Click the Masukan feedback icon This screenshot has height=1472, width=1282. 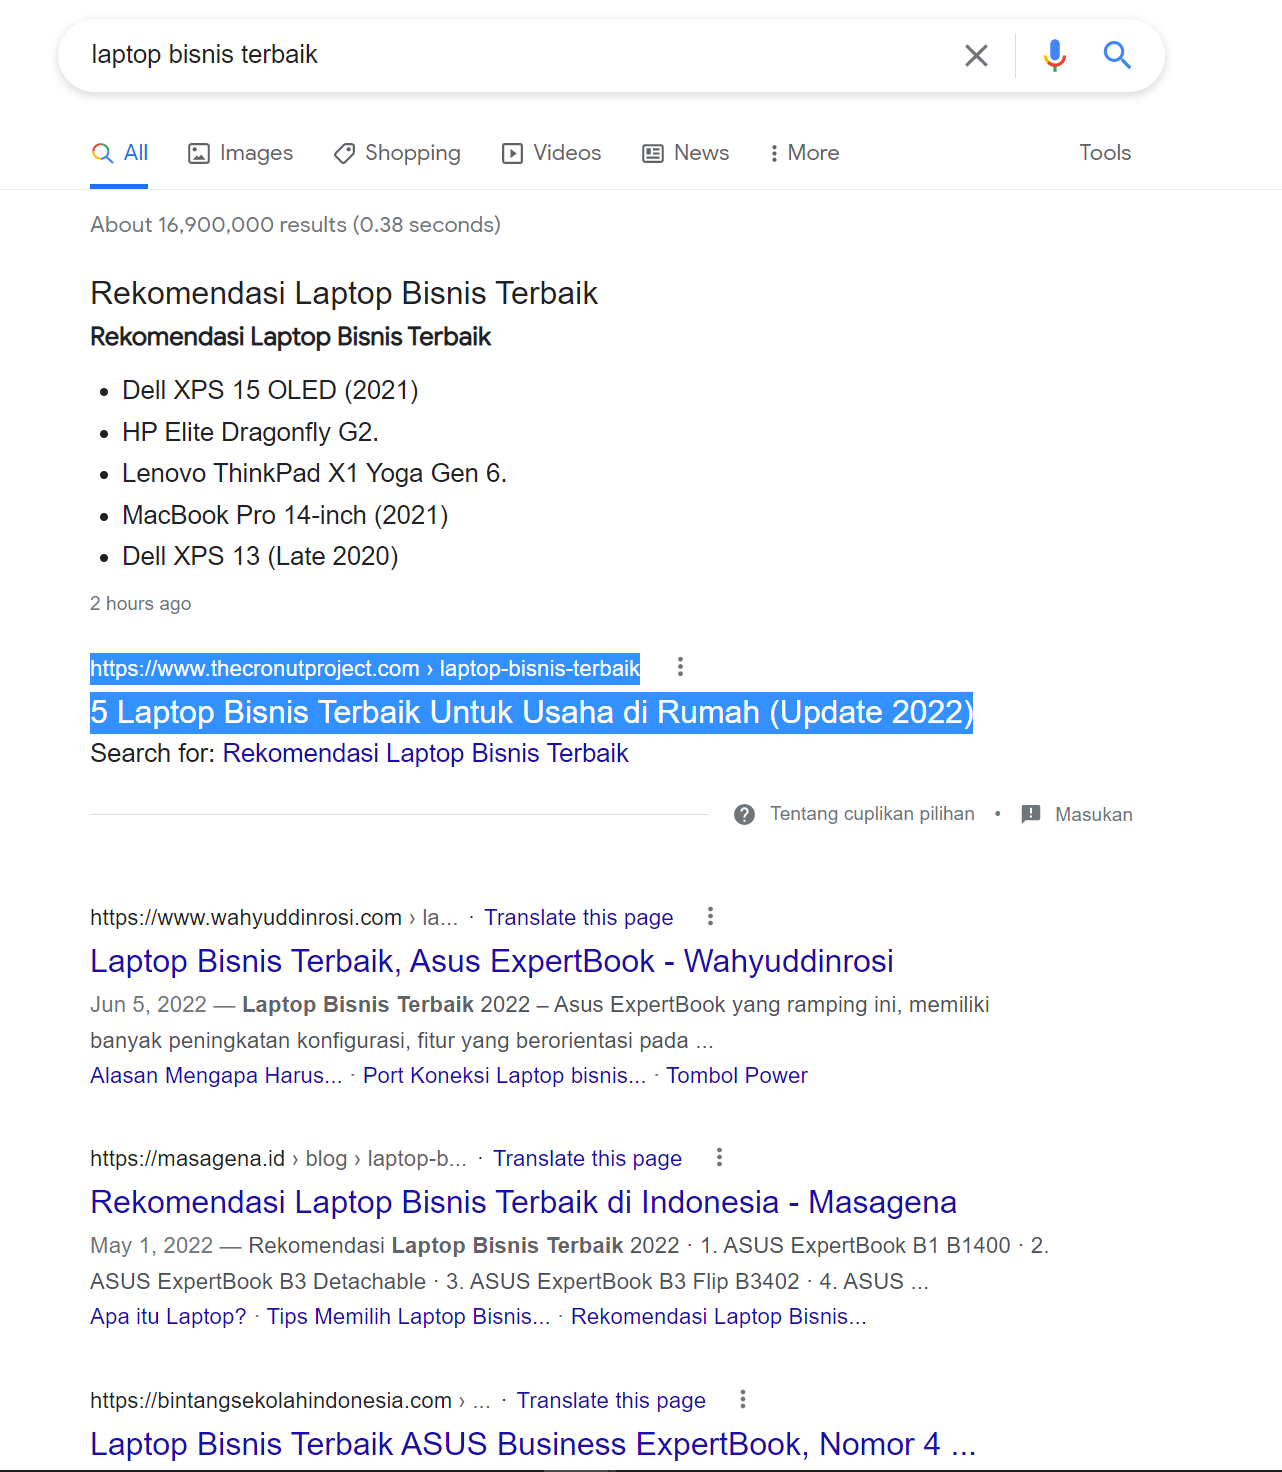click(1031, 814)
